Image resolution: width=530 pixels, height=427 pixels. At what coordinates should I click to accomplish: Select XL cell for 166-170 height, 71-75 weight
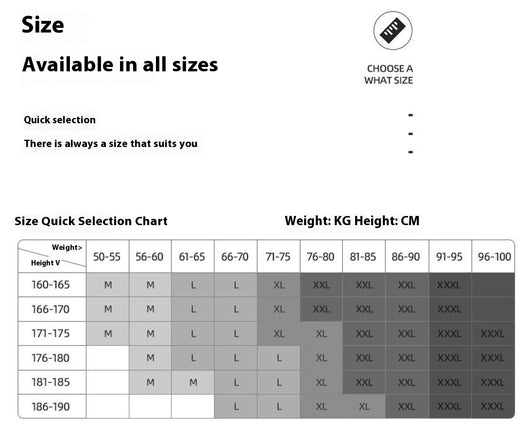click(279, 309)
